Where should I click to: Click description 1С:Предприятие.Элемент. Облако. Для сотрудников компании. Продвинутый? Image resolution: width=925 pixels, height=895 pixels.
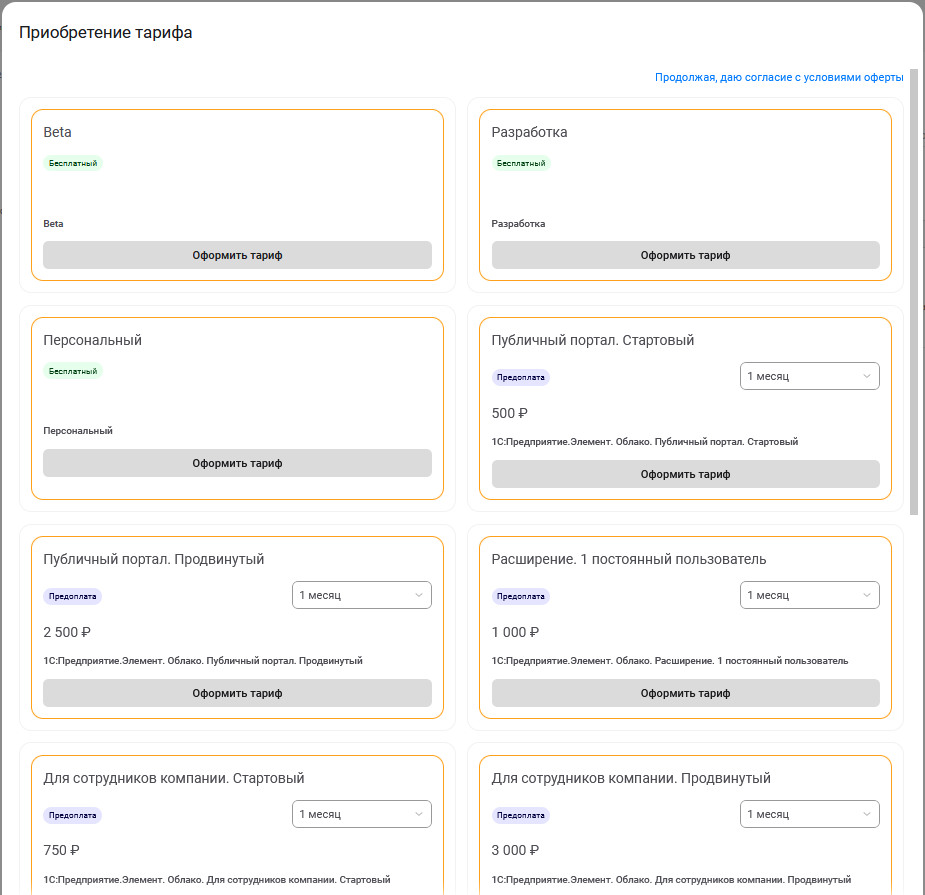pyautogui.click(x=671, y=879)
